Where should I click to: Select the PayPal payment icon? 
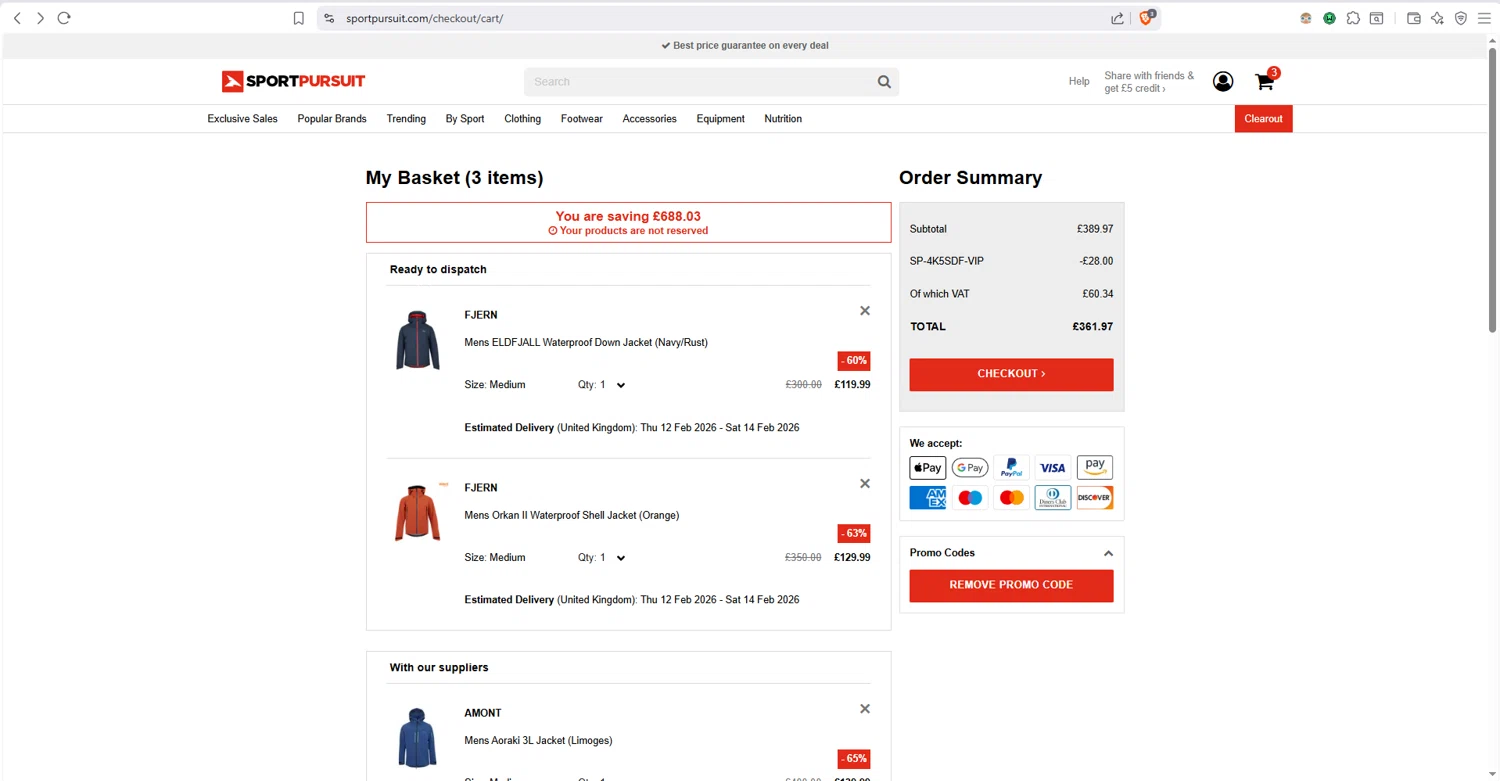1011,468
